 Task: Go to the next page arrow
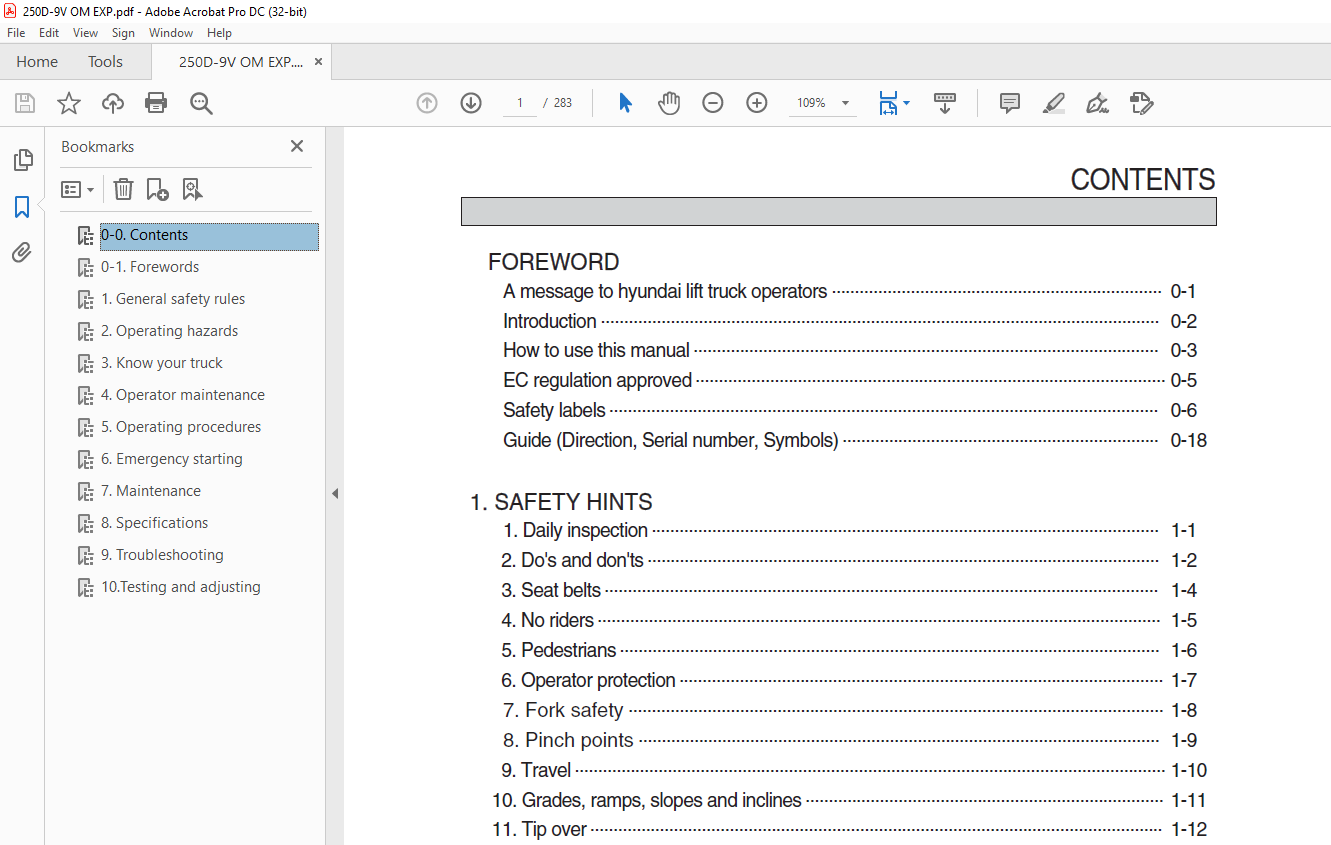(471, 103)
